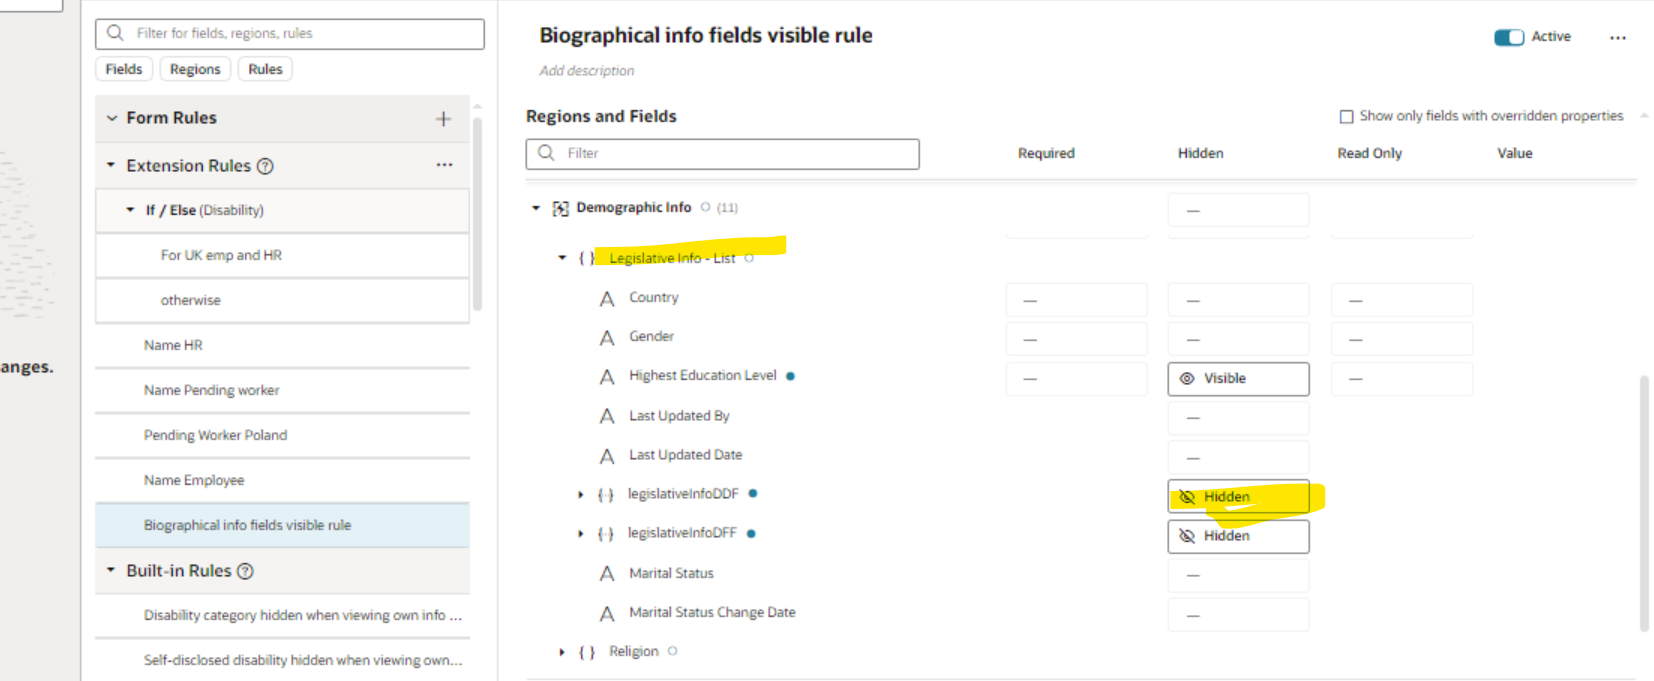Click the Built-in Rules help question-mark icon
This screenshot has width=1654, height=681.
[x=245, y=571]
